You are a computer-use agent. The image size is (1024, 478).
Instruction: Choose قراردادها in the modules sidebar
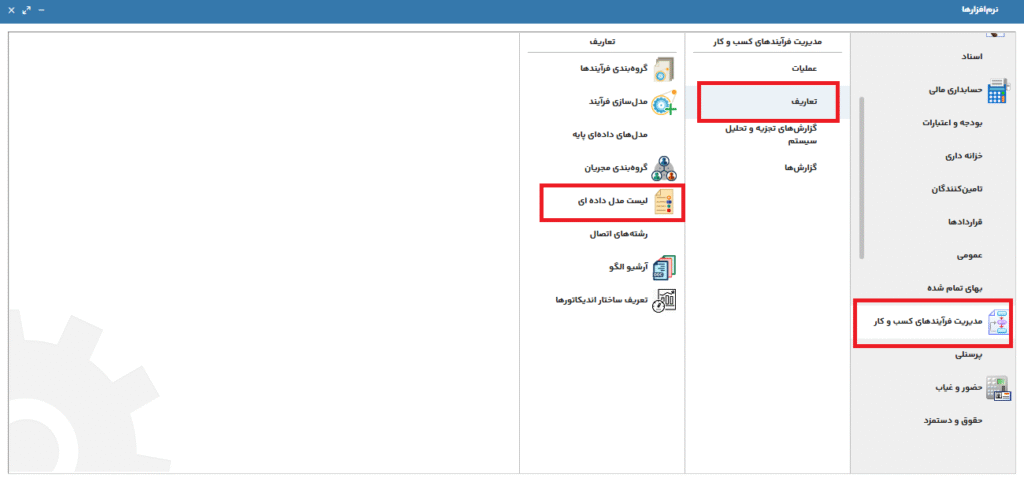(x=959, y=222)
